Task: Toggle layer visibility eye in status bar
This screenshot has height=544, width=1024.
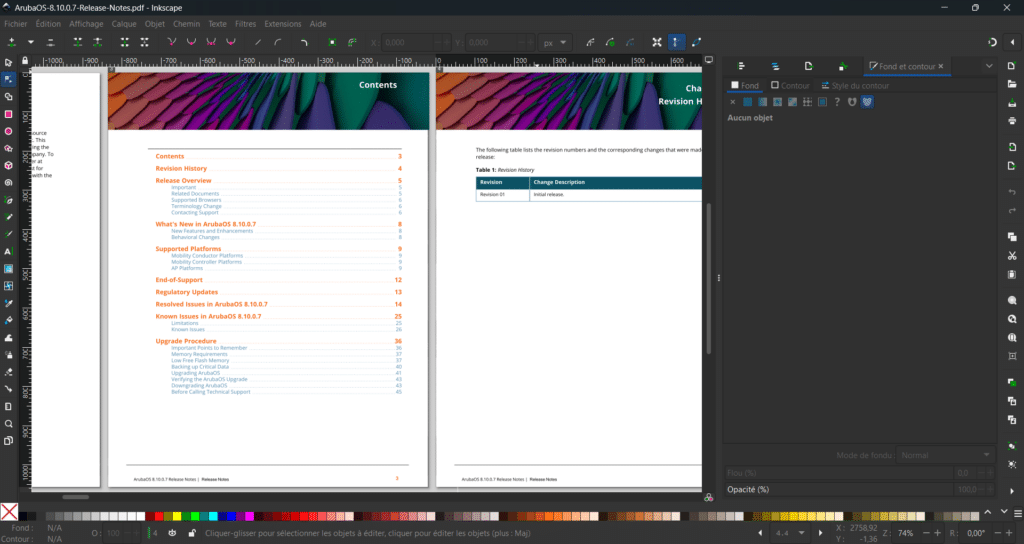Action: (172, 533)
